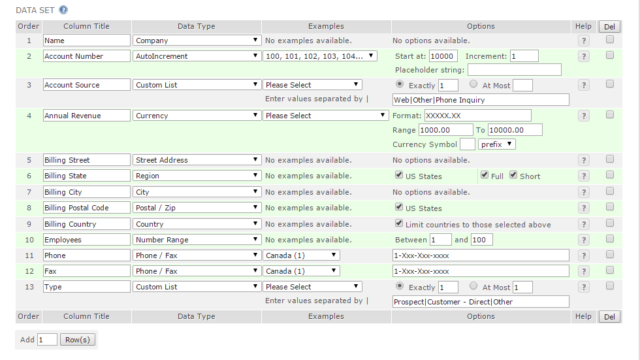Viewport: 640px width, 360px height.
Task: Click the help icon for Name row
Action: click(x=584, y=41)
